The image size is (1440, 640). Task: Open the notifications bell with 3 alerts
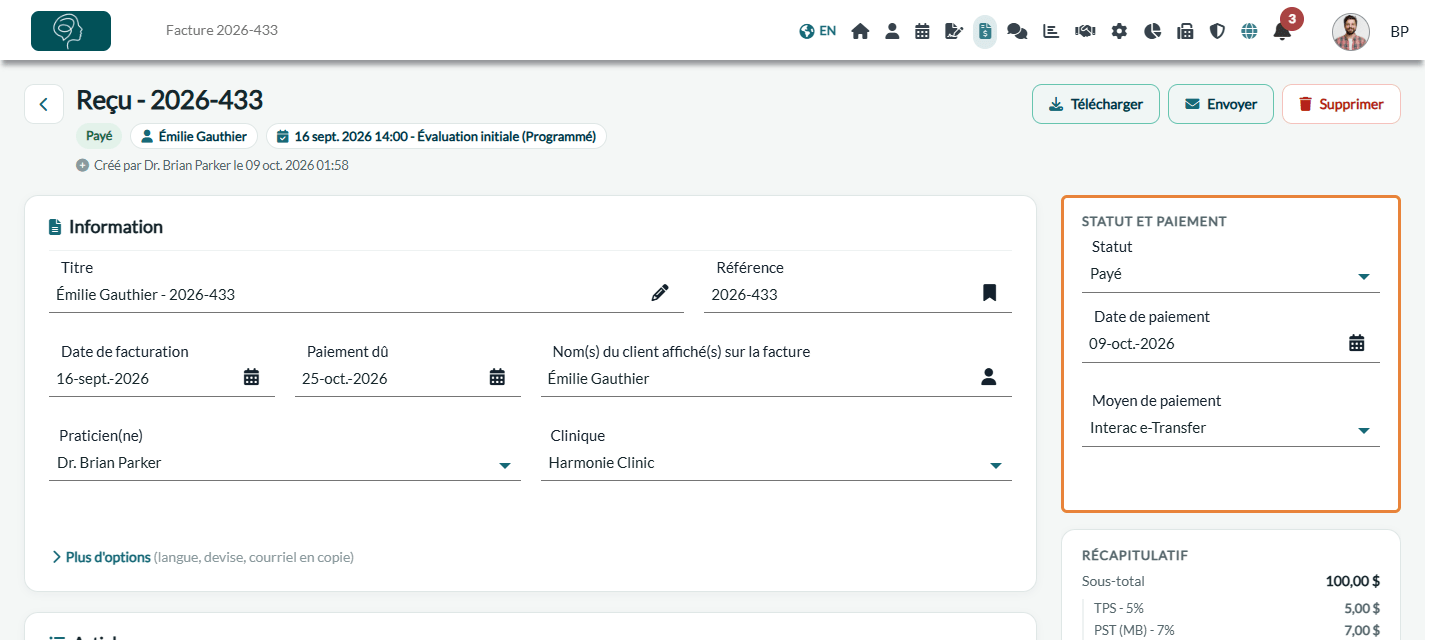tap(1282, 31)
